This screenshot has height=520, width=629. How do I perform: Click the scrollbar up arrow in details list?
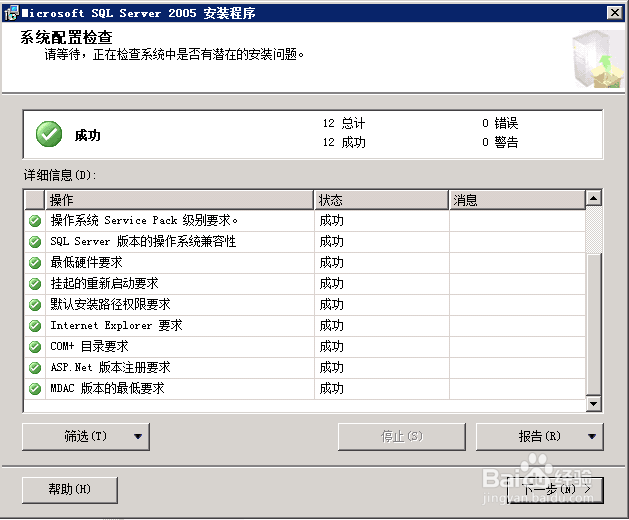[593, 198]
